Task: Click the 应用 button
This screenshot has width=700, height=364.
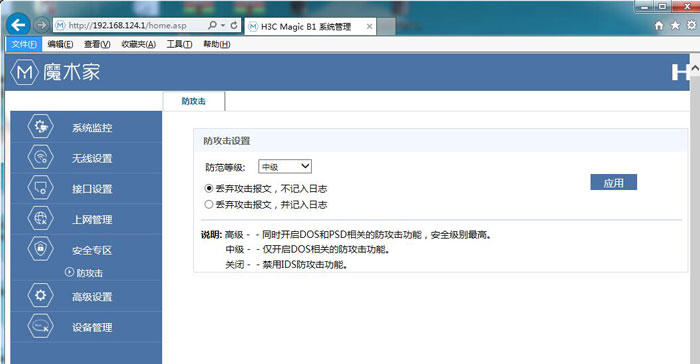Action: pos(613,182)
